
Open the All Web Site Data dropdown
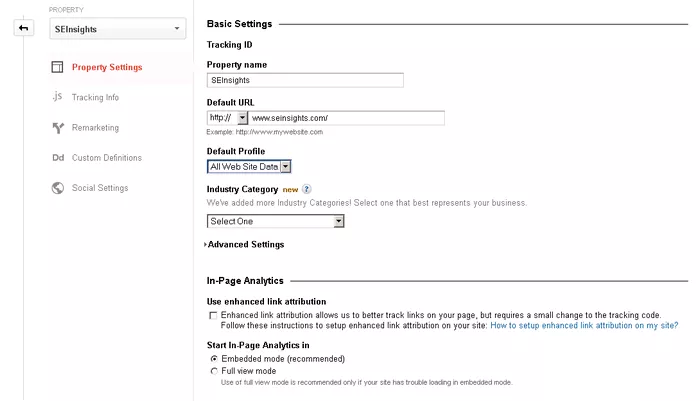tap(249, 167)
